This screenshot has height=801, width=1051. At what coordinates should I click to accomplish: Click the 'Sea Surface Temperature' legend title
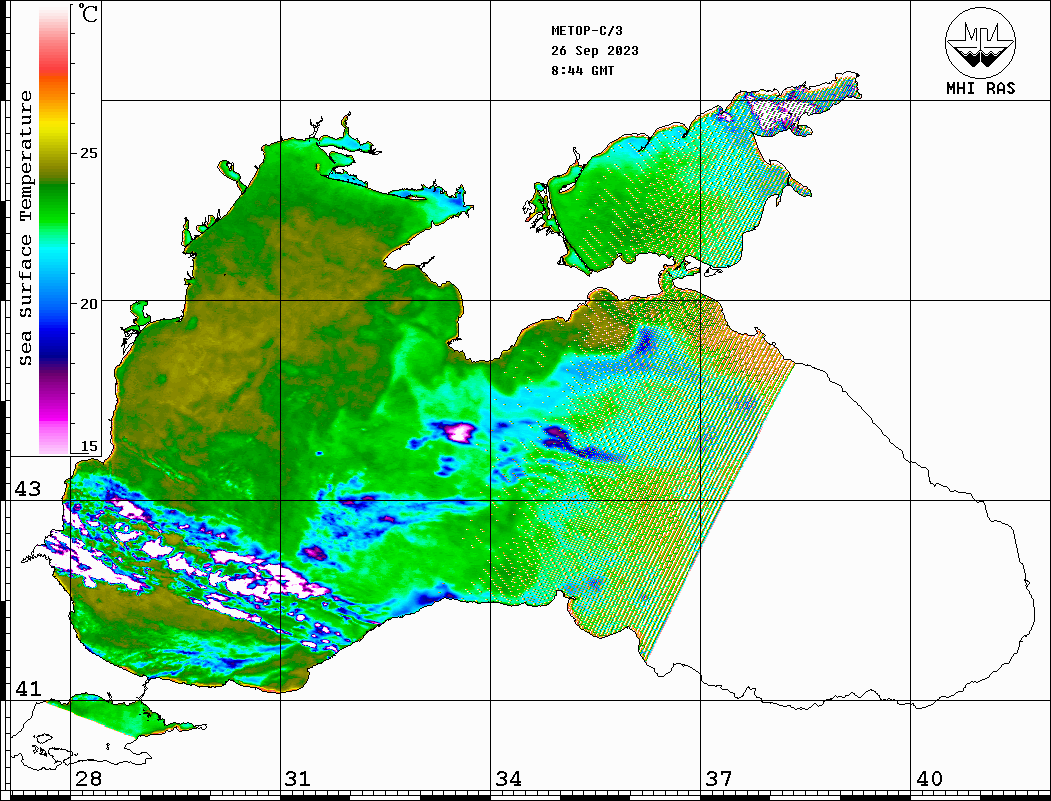25,228
